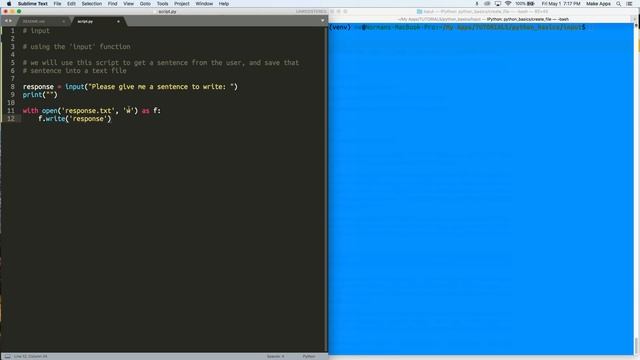Click line number 11 in the gutter
Image resolution: width=640 pixels, height=360 pixels.
pyautogui.click(x=11, y=111)
